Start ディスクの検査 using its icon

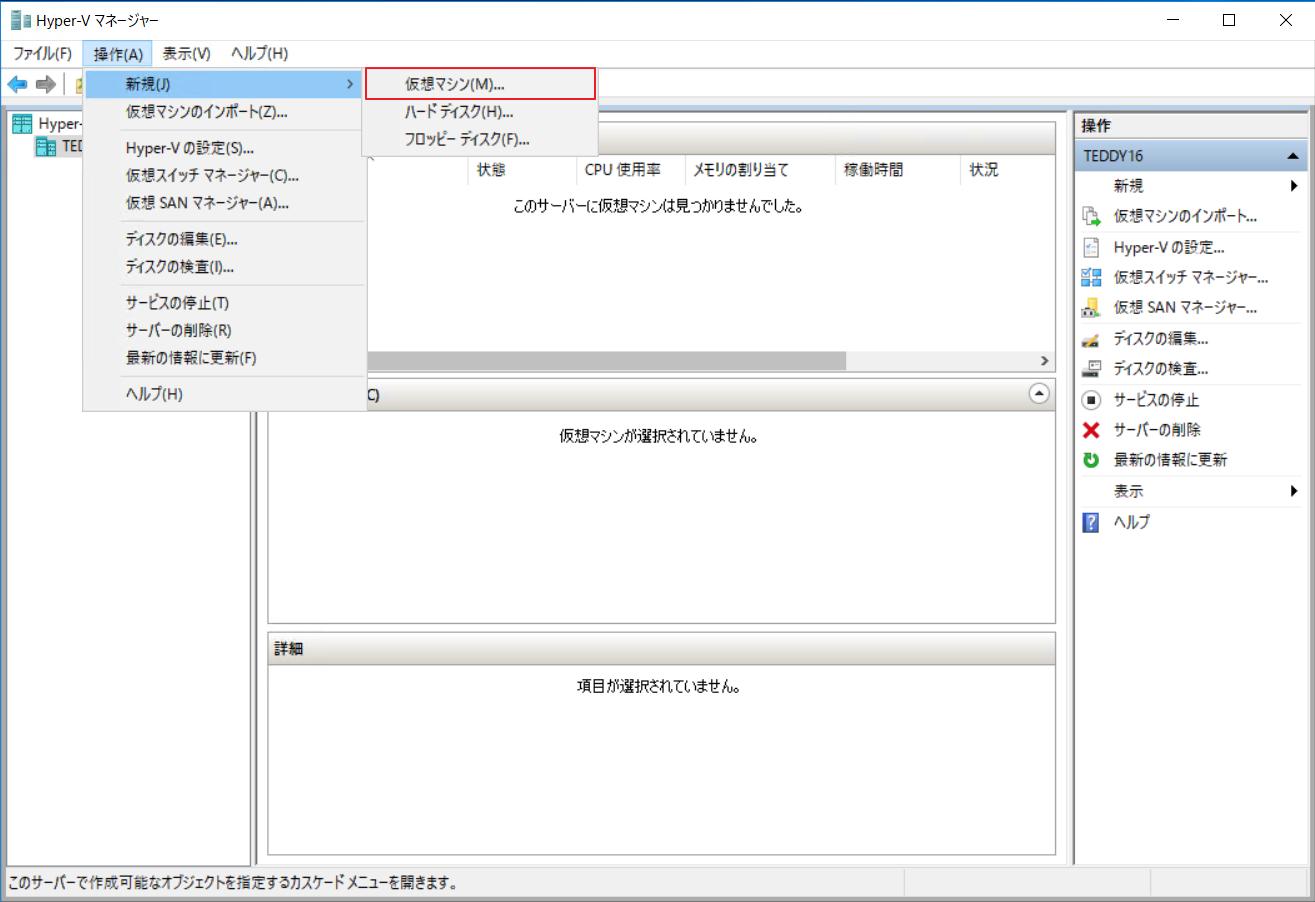coord(1090,368)
